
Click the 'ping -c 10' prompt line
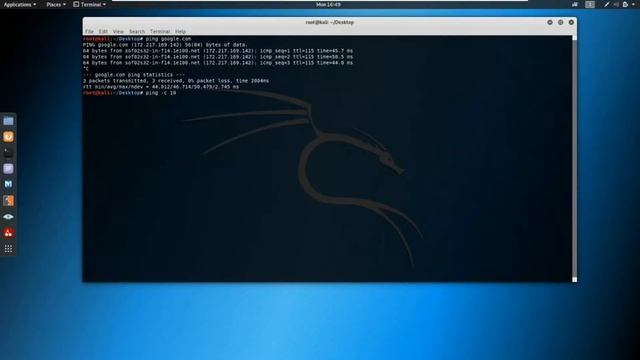[x=129, y=93]
